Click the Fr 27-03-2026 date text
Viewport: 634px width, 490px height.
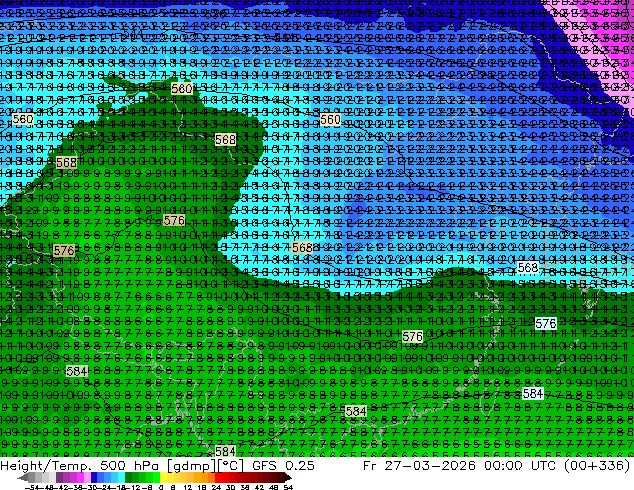click(x=419, y=465)
